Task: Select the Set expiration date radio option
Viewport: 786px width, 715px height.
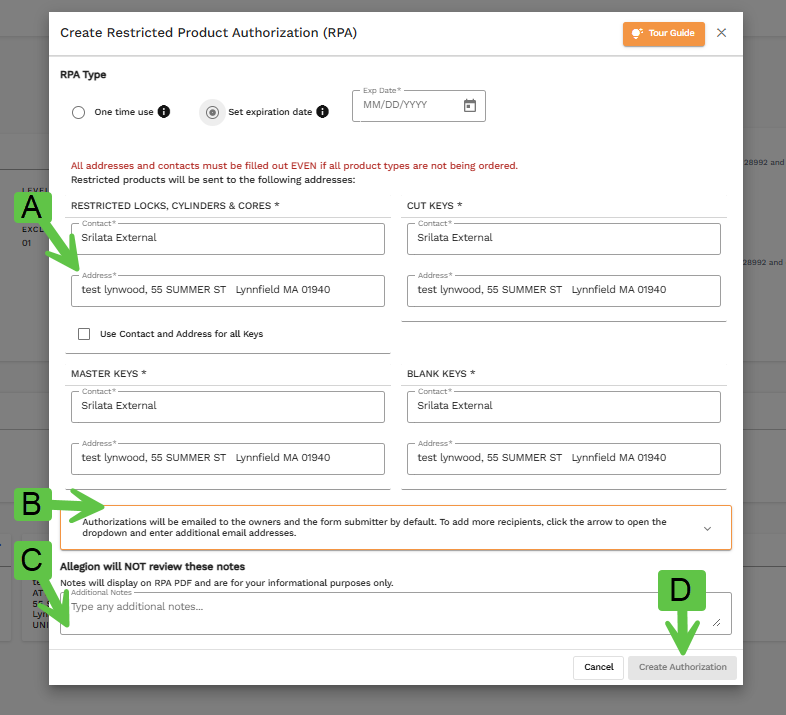Action: tap(212, 113)
